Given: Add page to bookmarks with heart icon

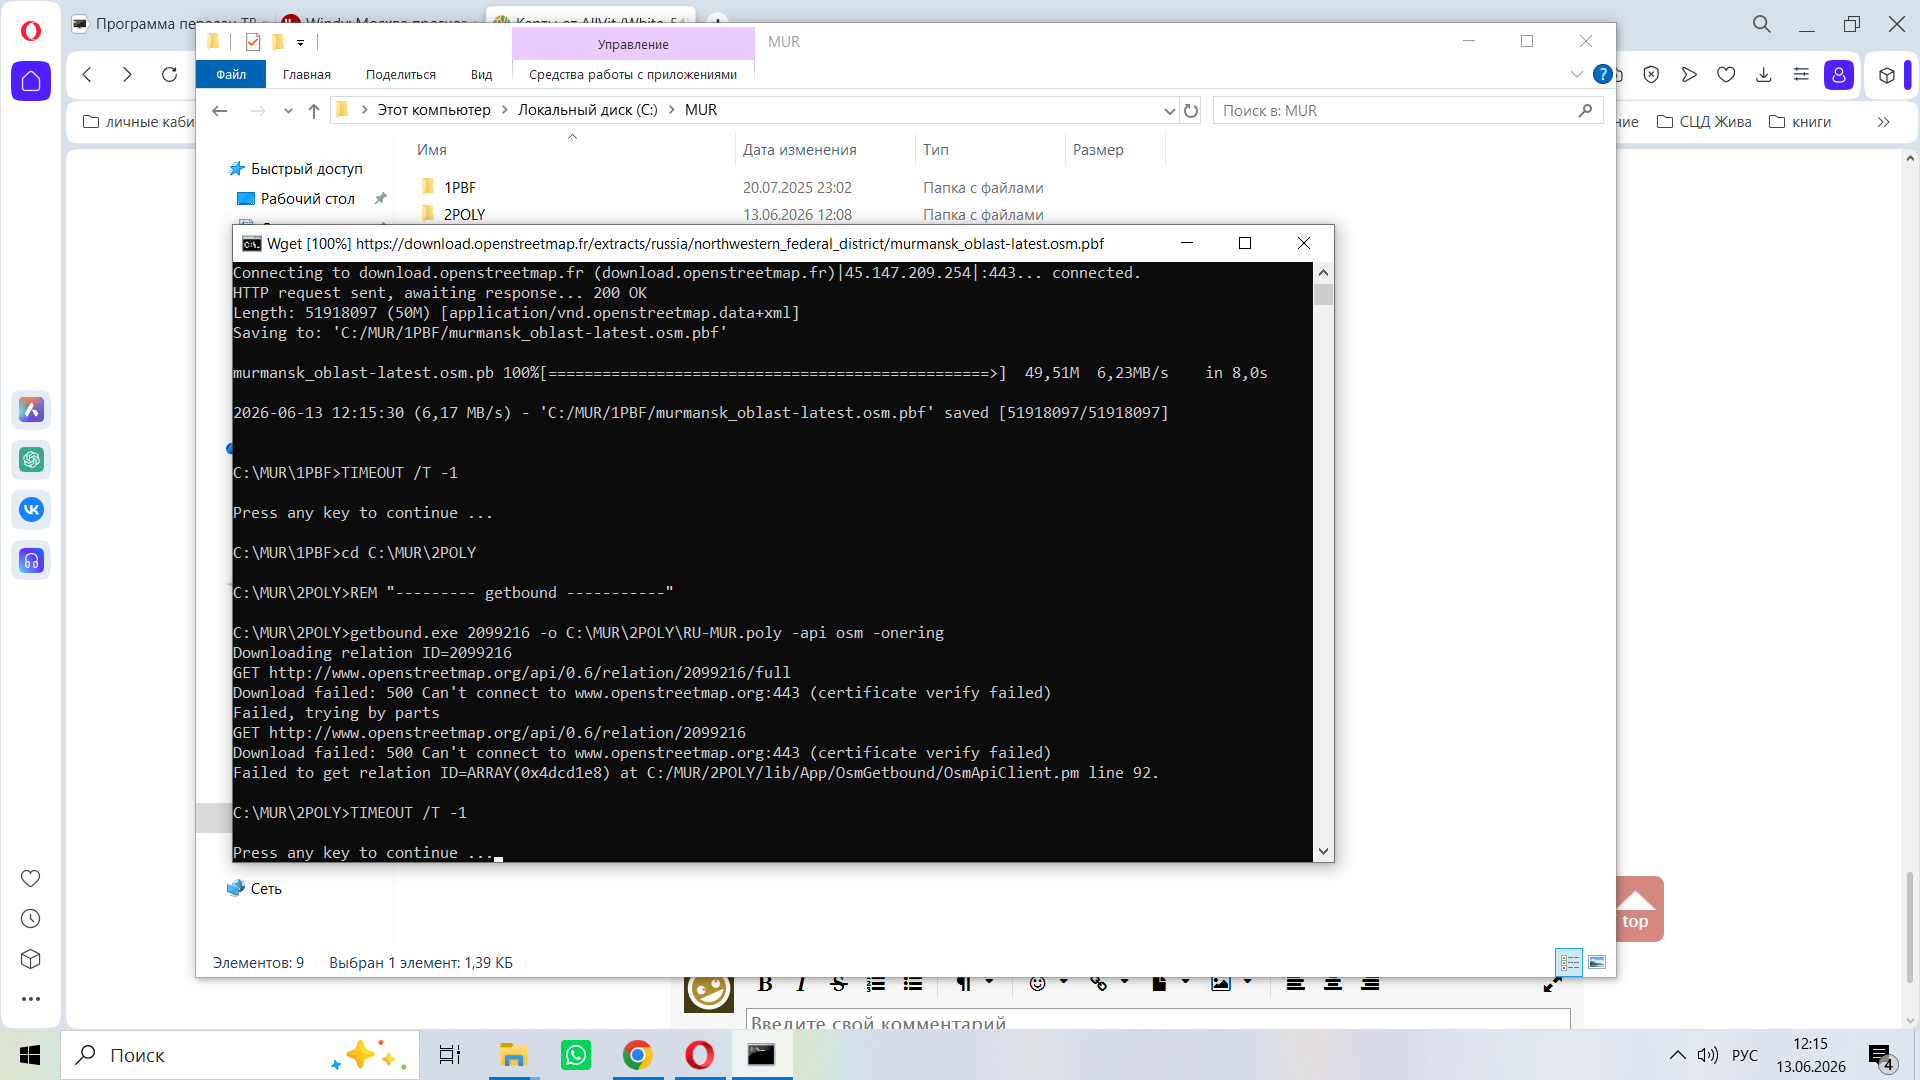Looking at the screenshot, I should pos(1726,74).
